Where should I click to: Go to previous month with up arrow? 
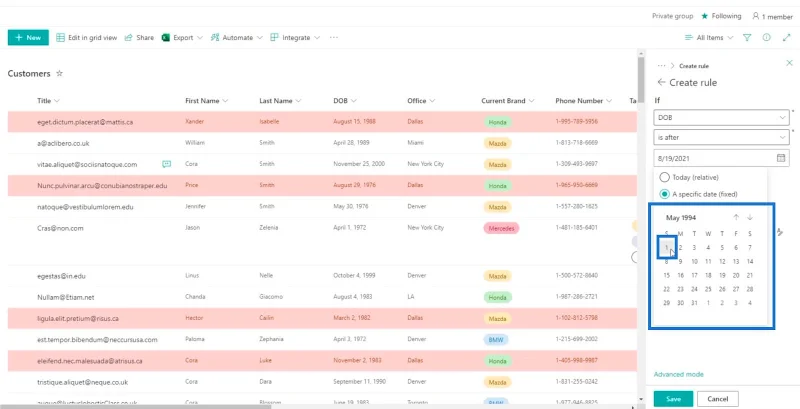pos(736,217)
